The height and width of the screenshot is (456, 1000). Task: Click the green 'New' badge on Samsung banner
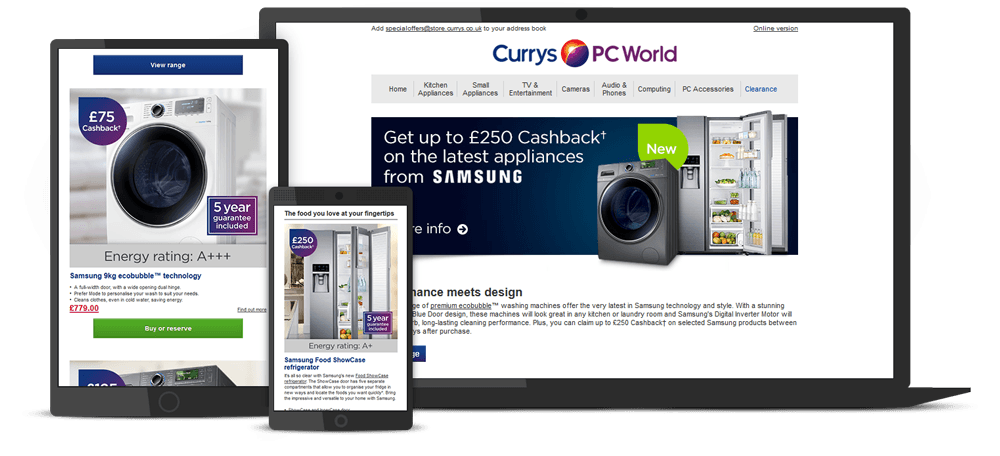click(663, 147)
